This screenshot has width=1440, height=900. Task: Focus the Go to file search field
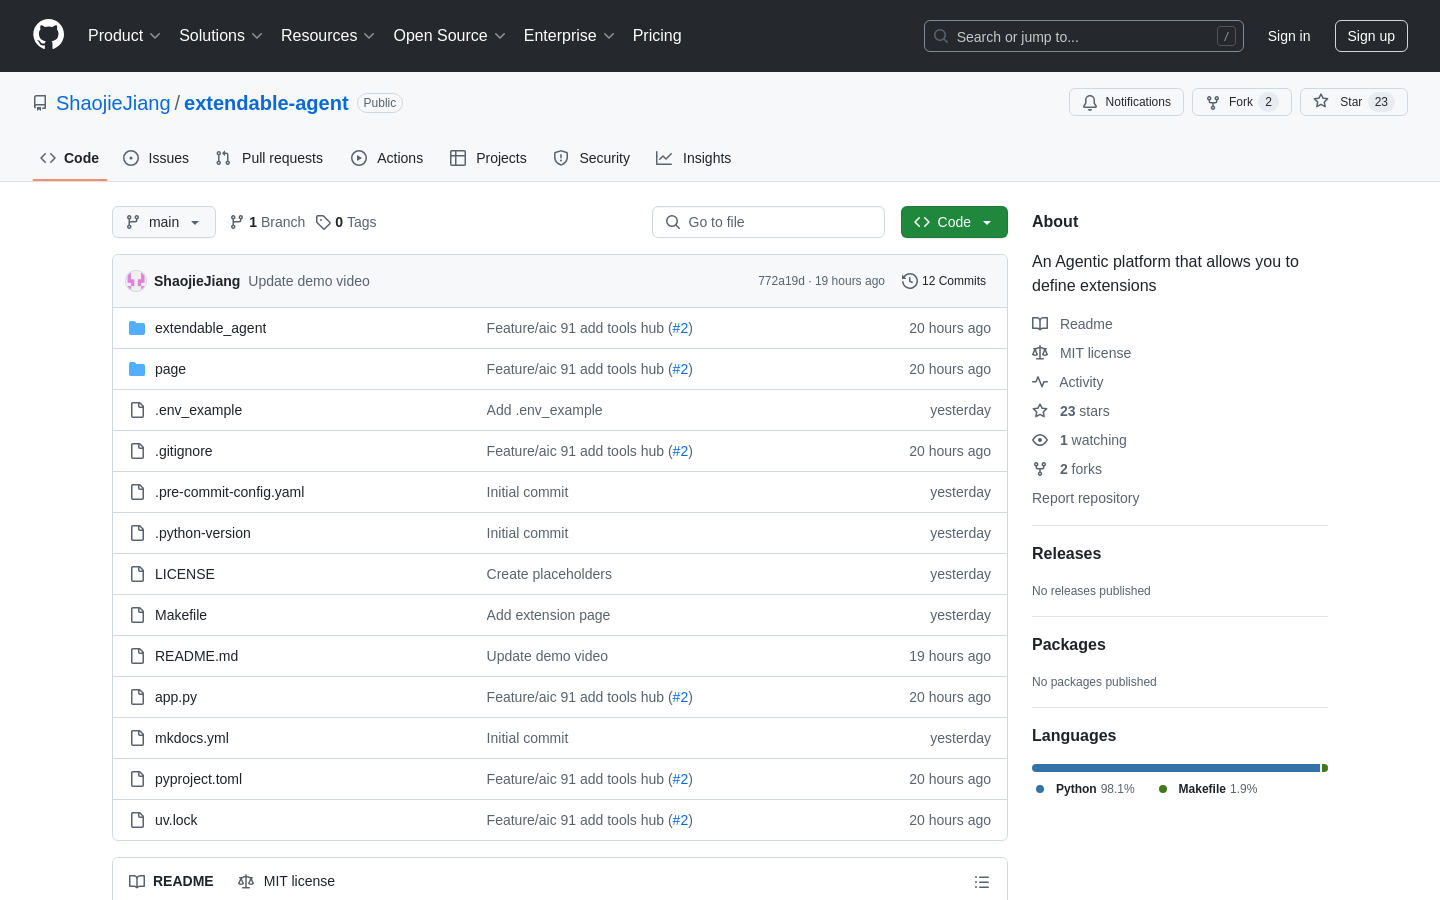point(768,222)
